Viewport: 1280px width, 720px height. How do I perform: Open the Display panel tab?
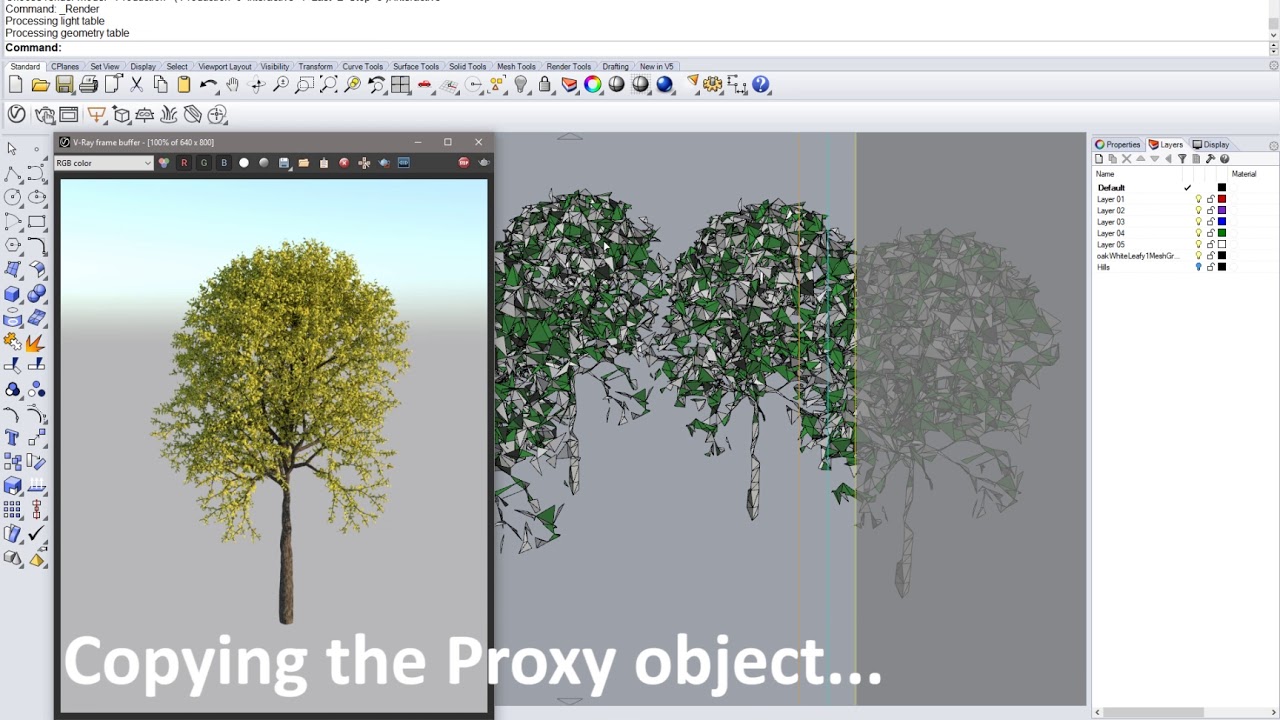(1211, 145)
